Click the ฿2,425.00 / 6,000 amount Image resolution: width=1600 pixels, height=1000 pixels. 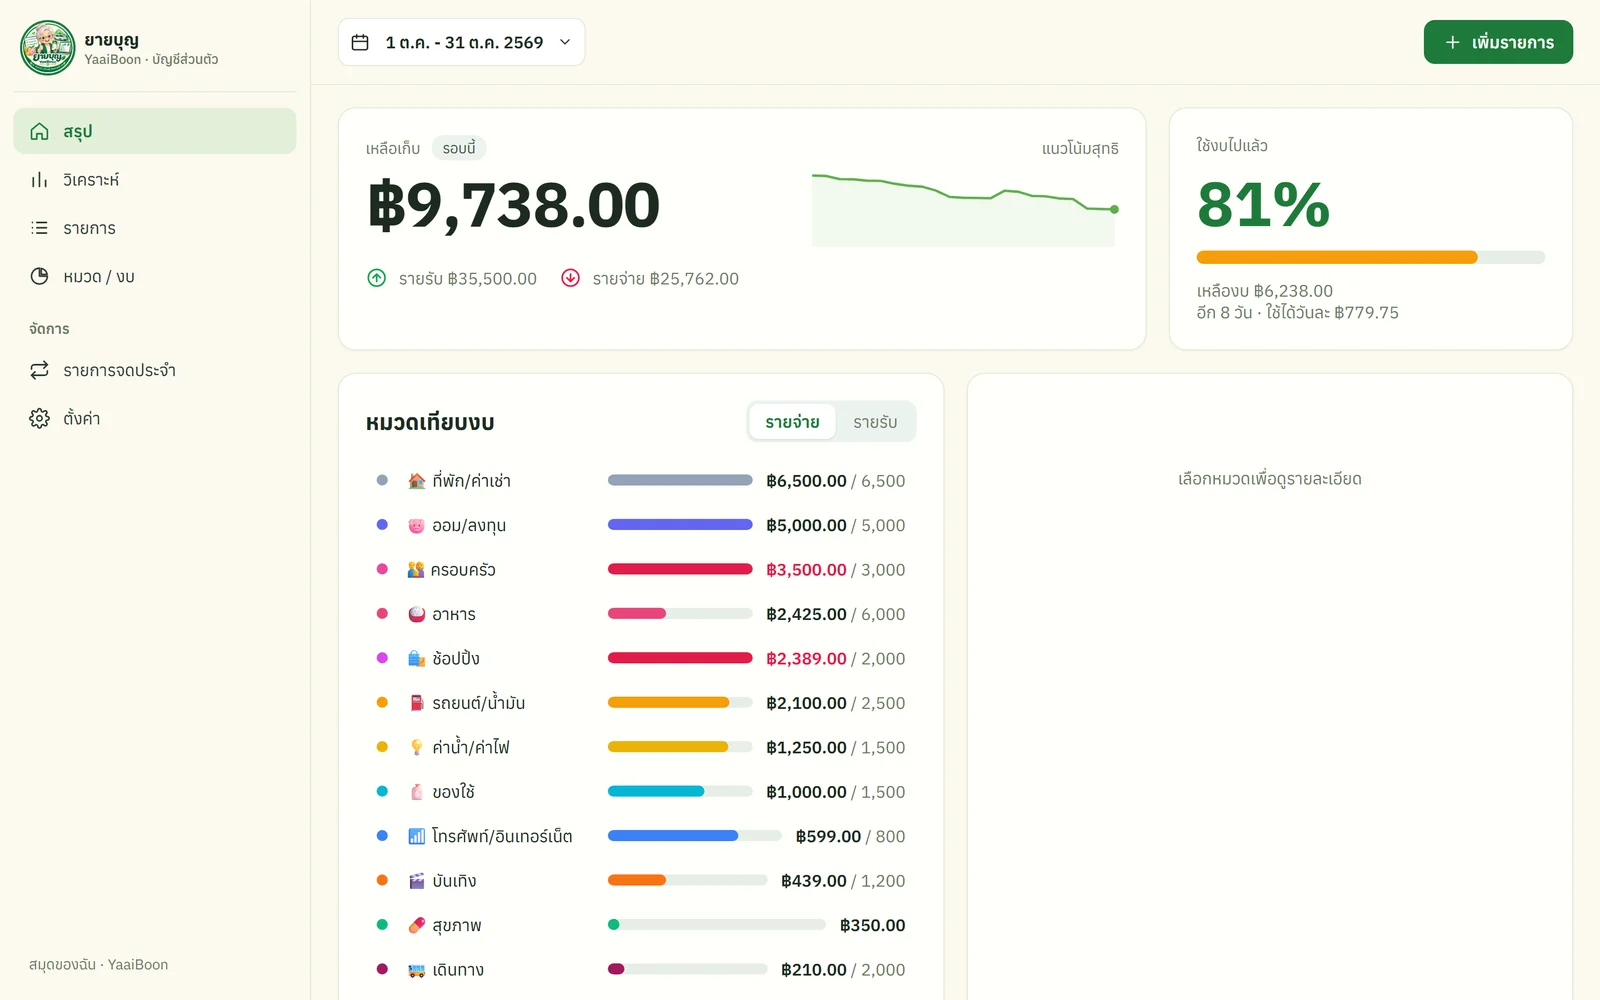click(836, 614)
